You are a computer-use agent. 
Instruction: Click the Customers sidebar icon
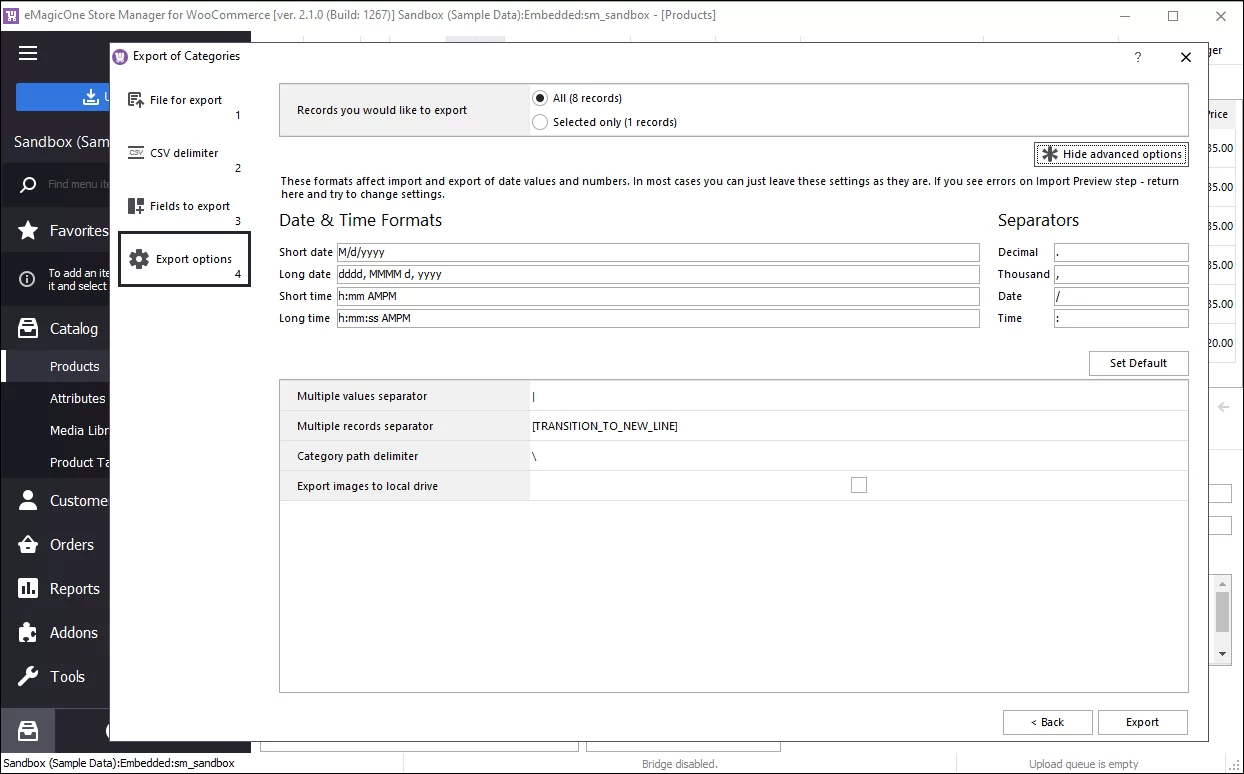click(27, 500)
